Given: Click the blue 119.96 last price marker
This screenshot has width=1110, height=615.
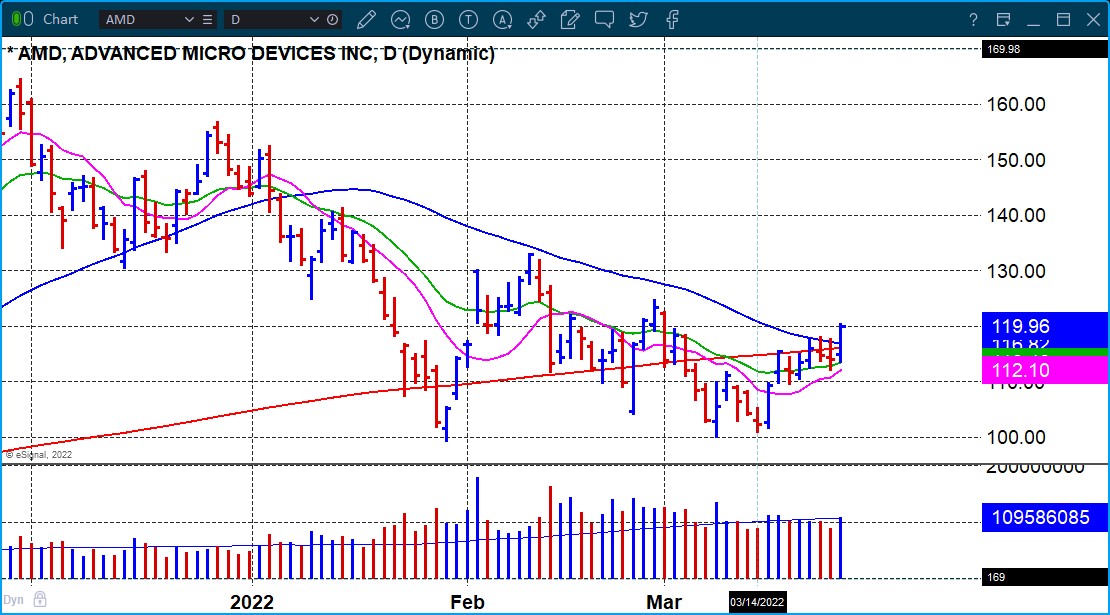Looking at the screenshot, I should (x=1045, y=326).
